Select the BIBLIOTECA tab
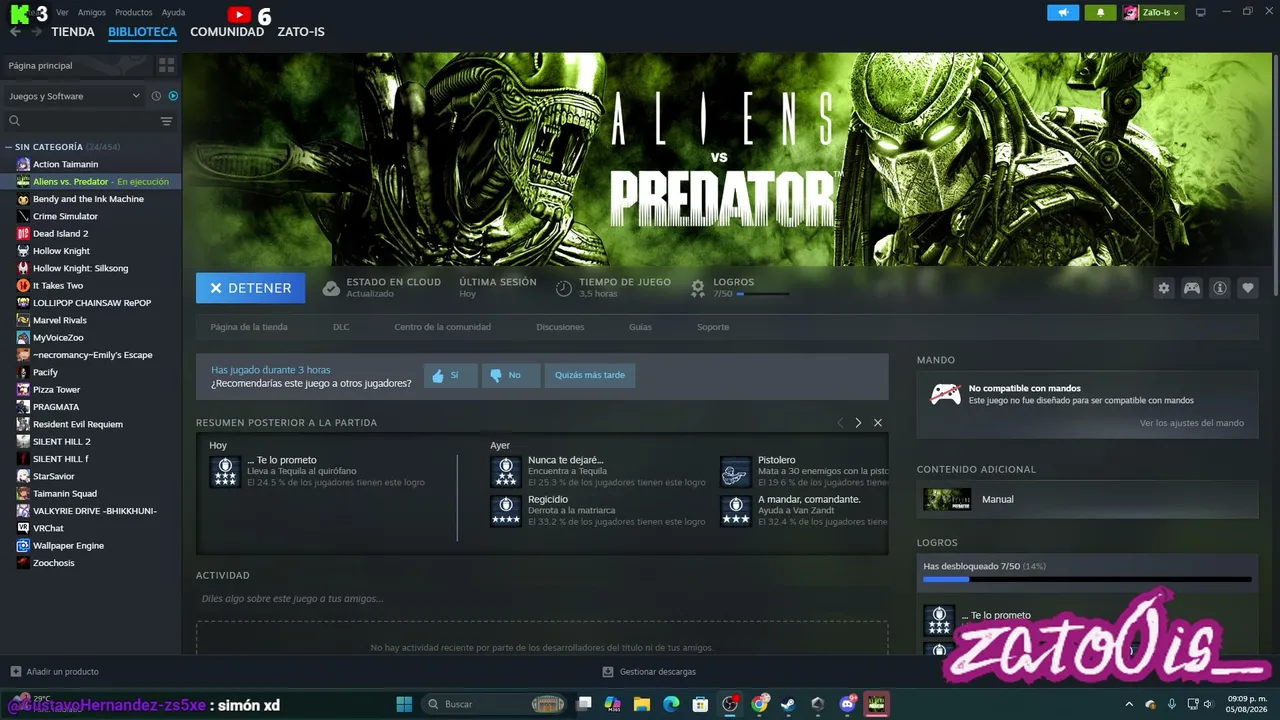The image size is (1280, 720). tap(142, 32)
